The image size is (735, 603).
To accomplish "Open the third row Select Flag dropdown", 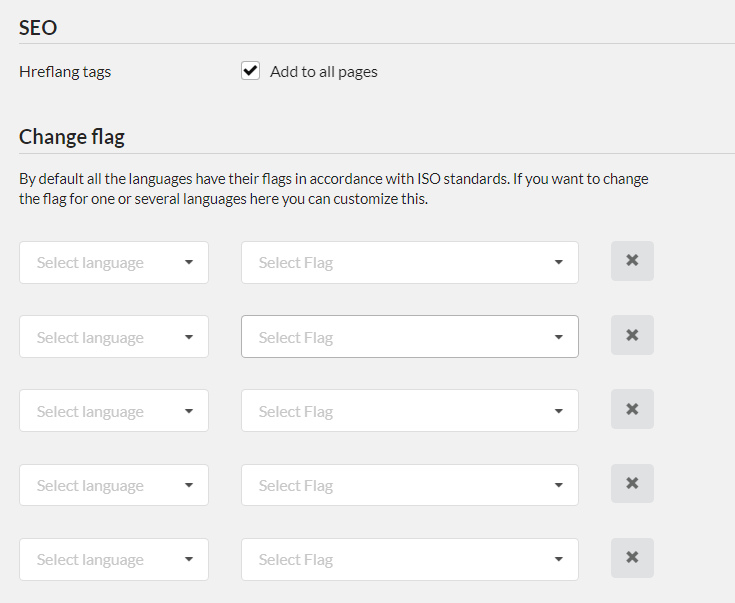I will click(x=409, y=411).
